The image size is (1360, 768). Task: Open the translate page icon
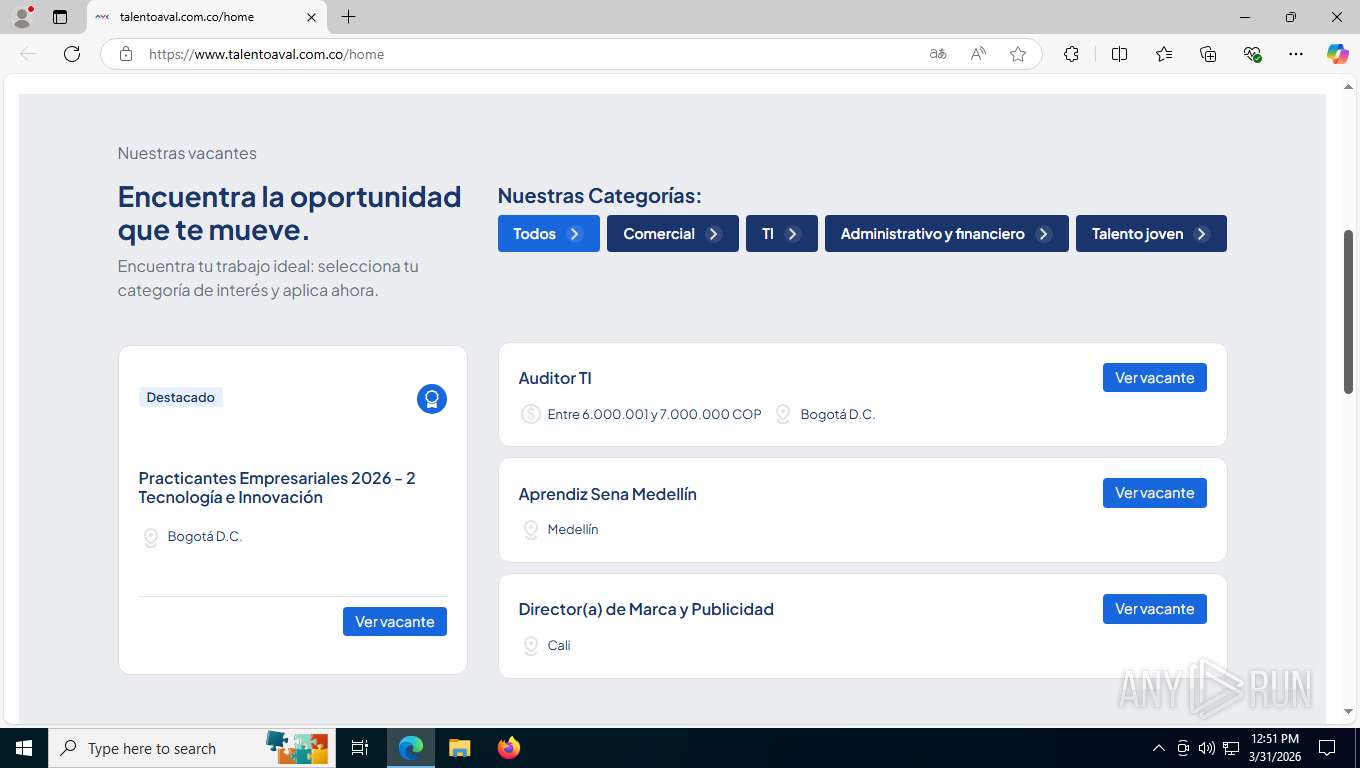(938, 54)
